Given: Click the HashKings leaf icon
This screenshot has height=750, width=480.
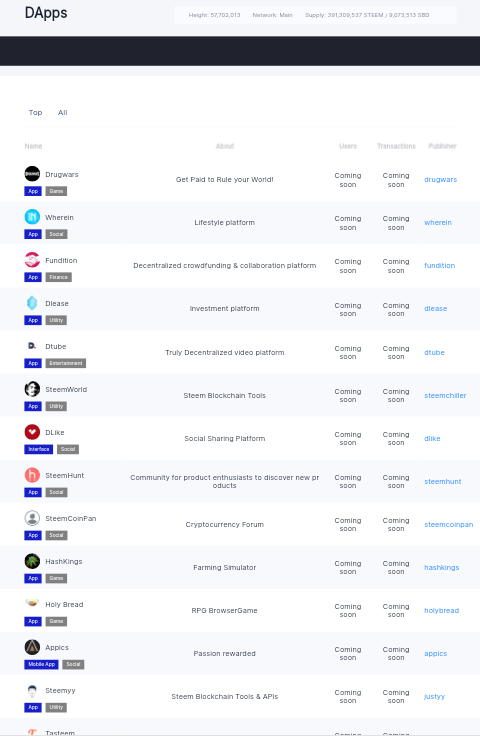Looking at the screenshot, I should (32, 561).
